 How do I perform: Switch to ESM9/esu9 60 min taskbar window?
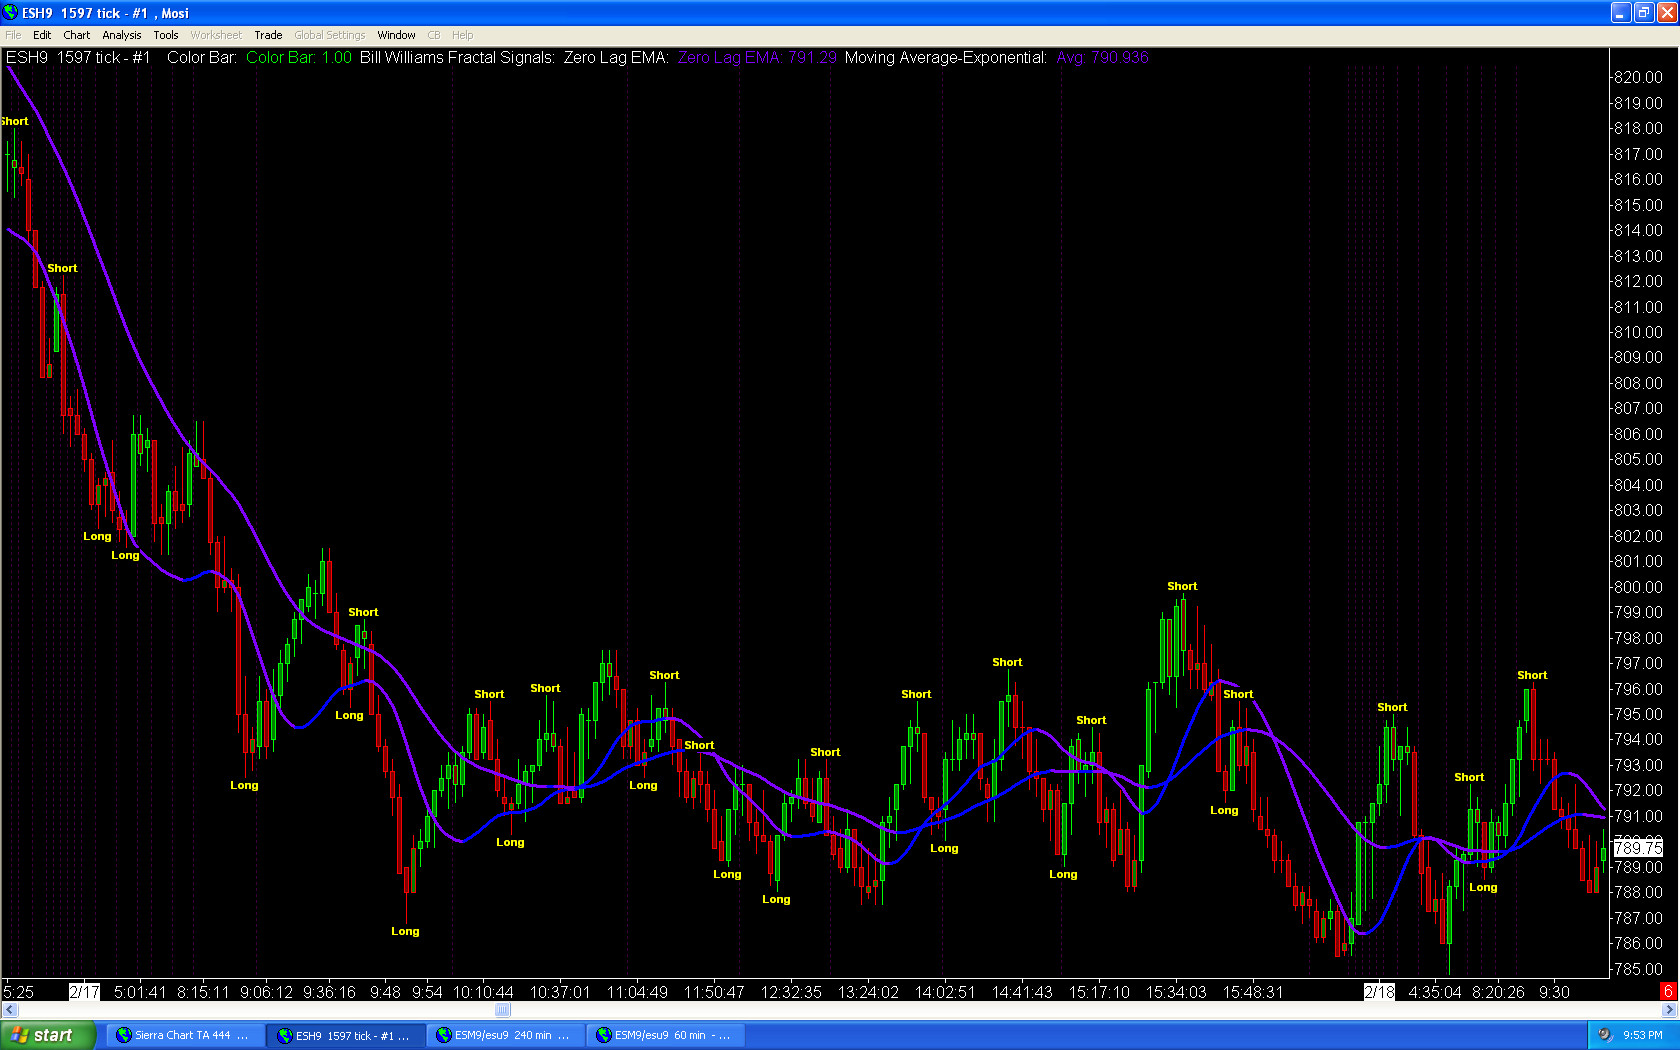(665, 1035)
